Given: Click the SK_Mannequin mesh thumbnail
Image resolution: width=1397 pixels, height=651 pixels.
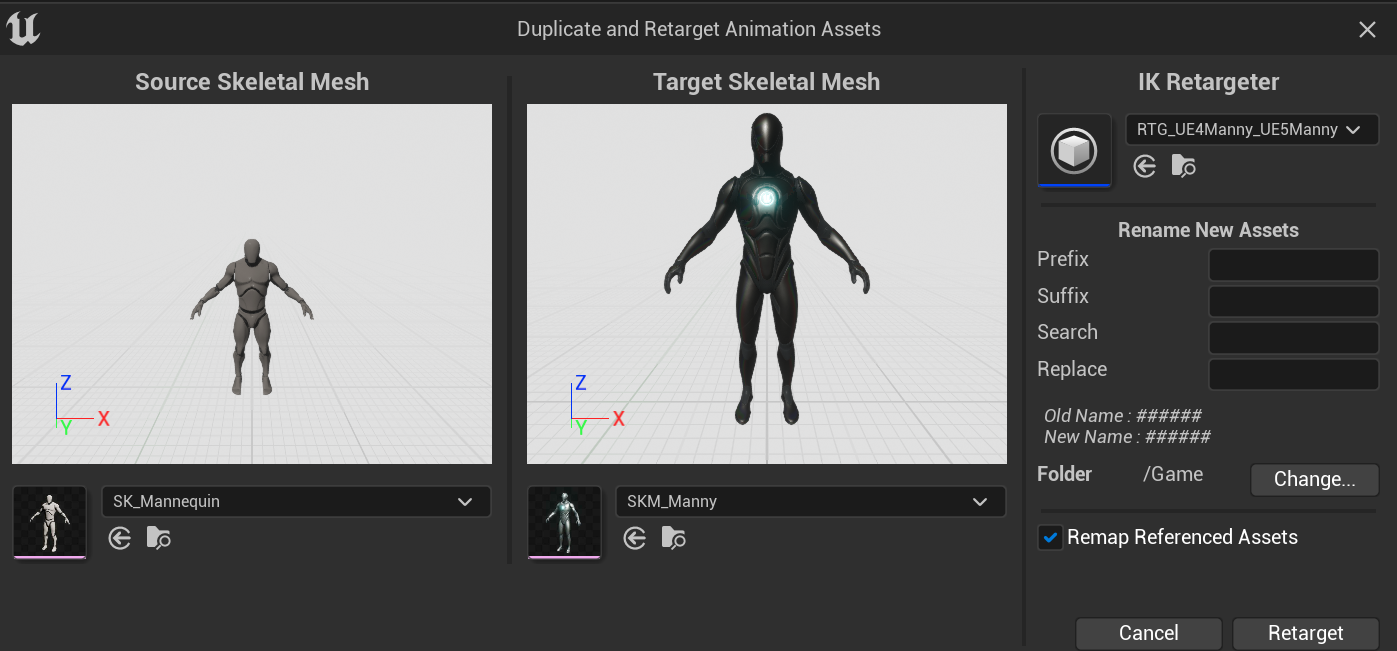Looking at the screenshot, I should click(49, 522).
